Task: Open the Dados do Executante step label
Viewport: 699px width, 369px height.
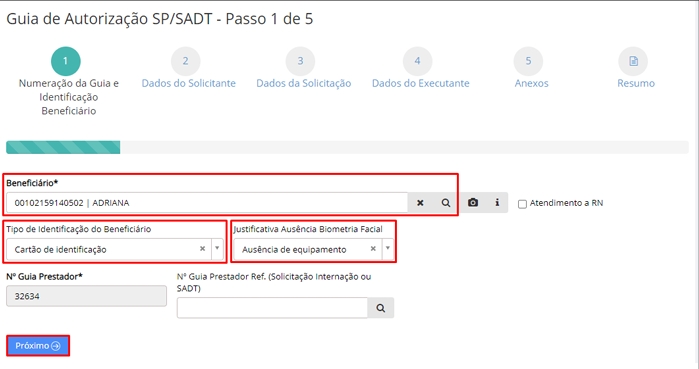Action: (x=421, y=83)
